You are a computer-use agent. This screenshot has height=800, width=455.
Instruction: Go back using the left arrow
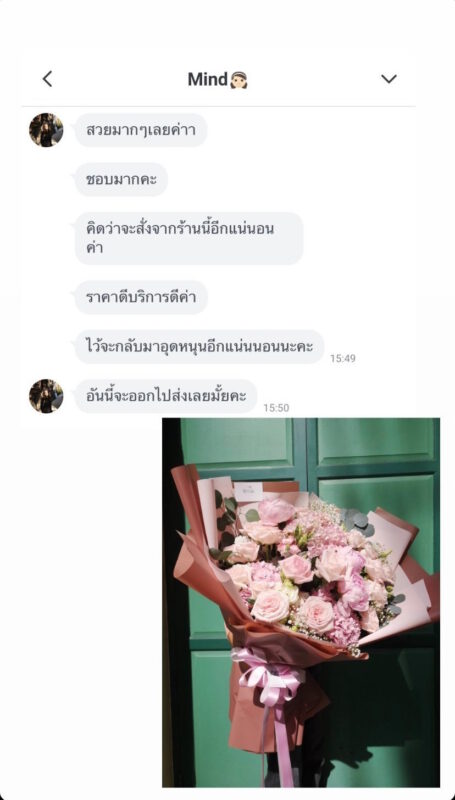(x=47, y=79)
